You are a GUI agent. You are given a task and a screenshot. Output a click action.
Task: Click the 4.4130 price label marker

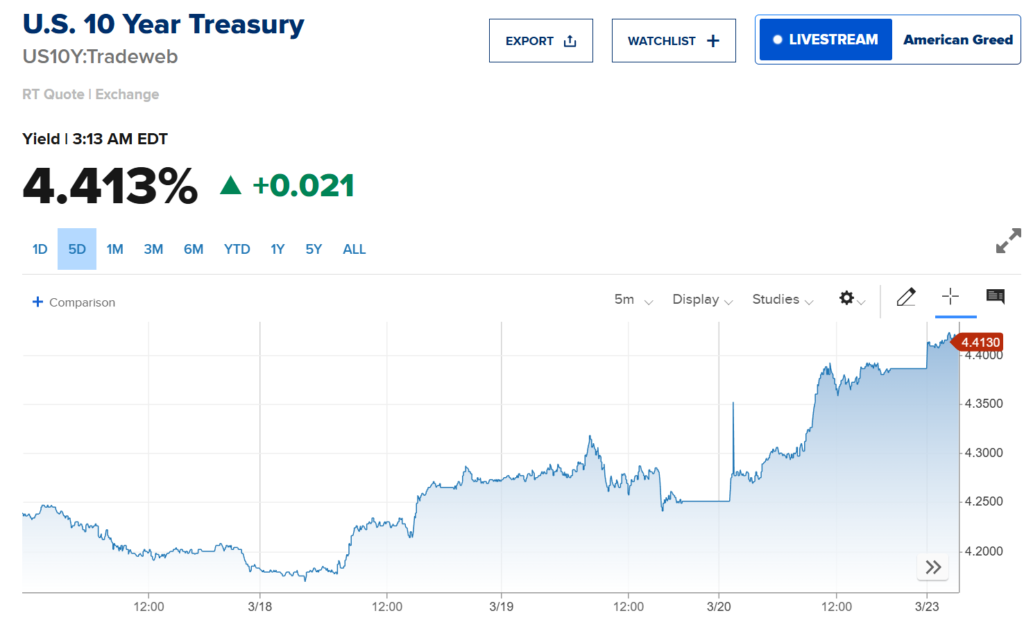click(x=980, y=342)
